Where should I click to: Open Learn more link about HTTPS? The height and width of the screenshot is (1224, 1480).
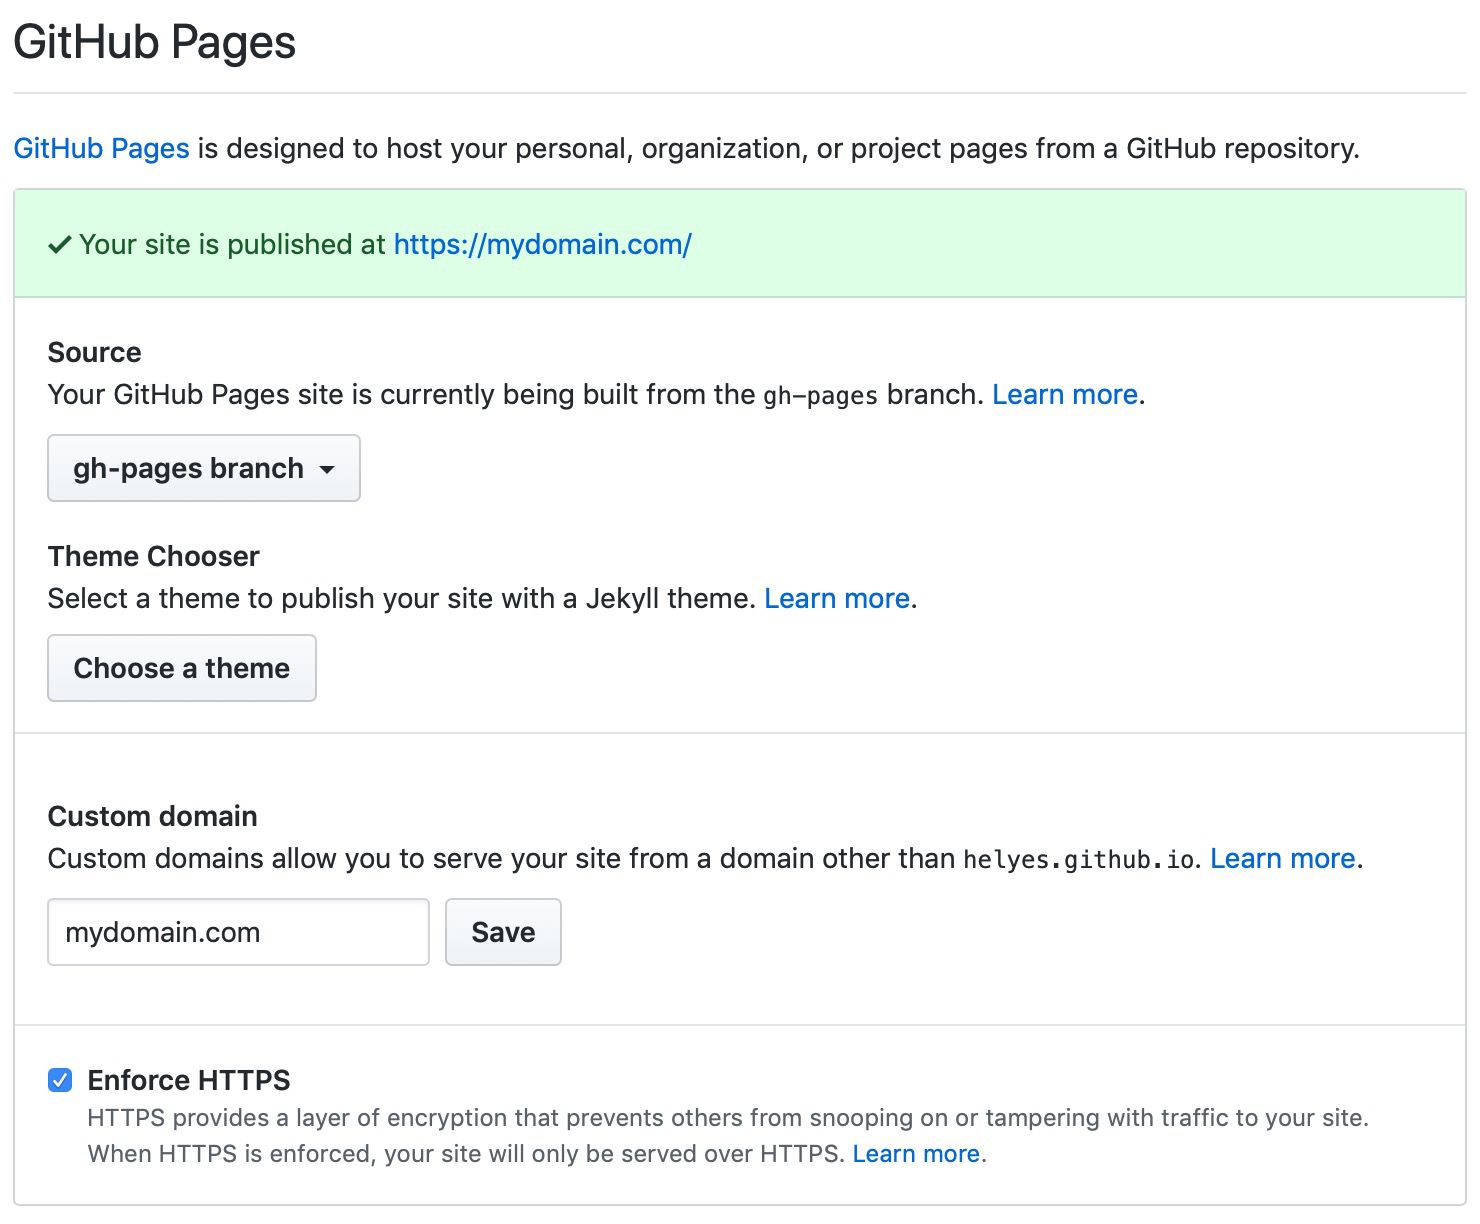[916, 1154]
